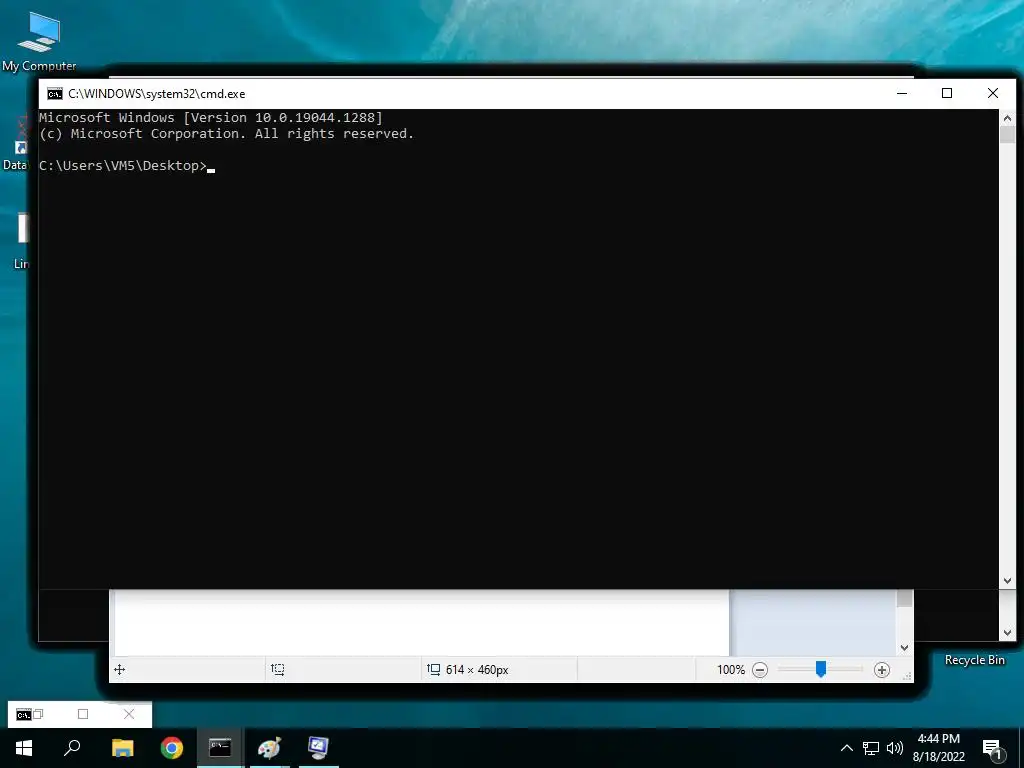The width and height of the screenshot is (1024, 768).
Task: Switch to Command Prompt on the taskbar
Action: 220,748
